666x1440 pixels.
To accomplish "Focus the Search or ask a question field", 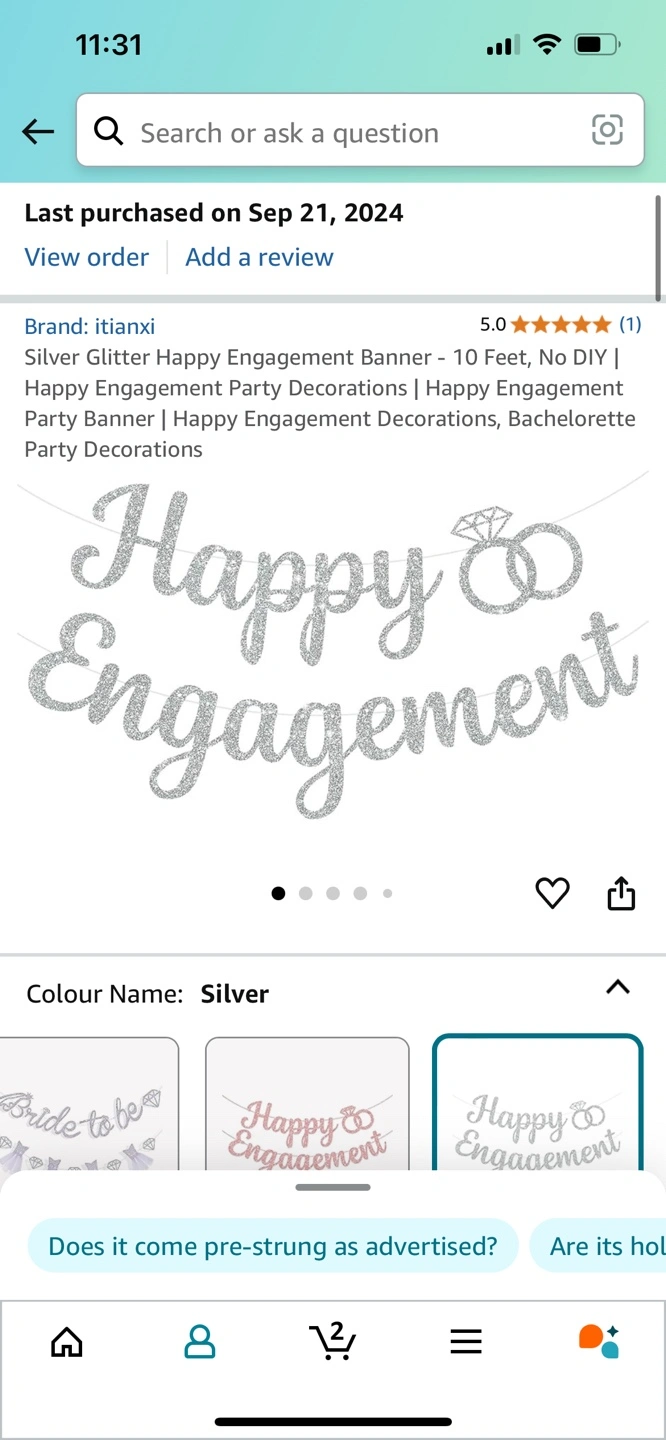I will [360, 131].
